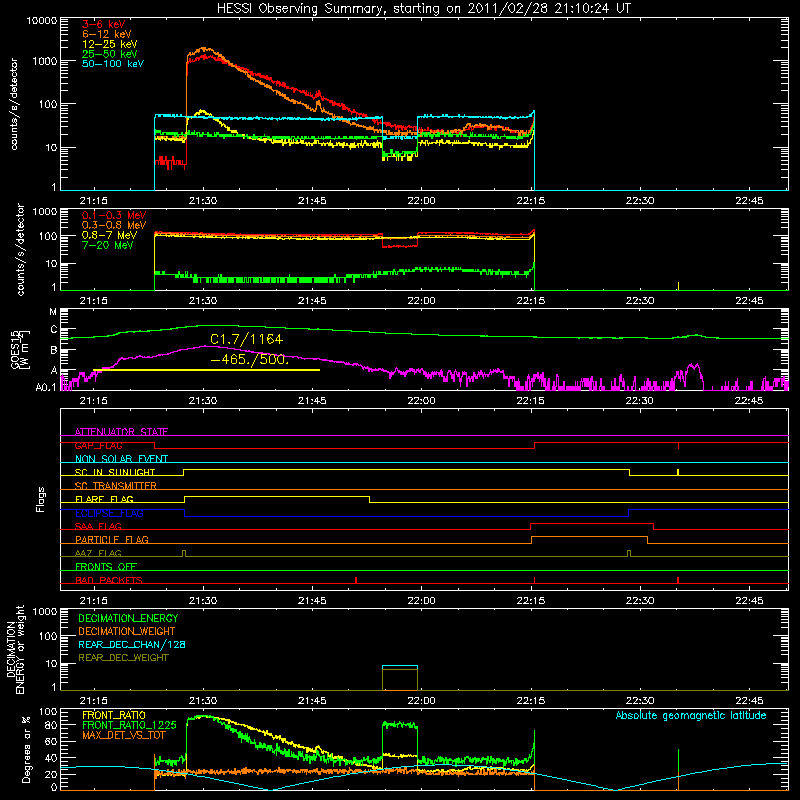The image size is (800, 800).
Task: Click the 0.3-0.8 MeV legend label
Action: [x=114, y=225]
